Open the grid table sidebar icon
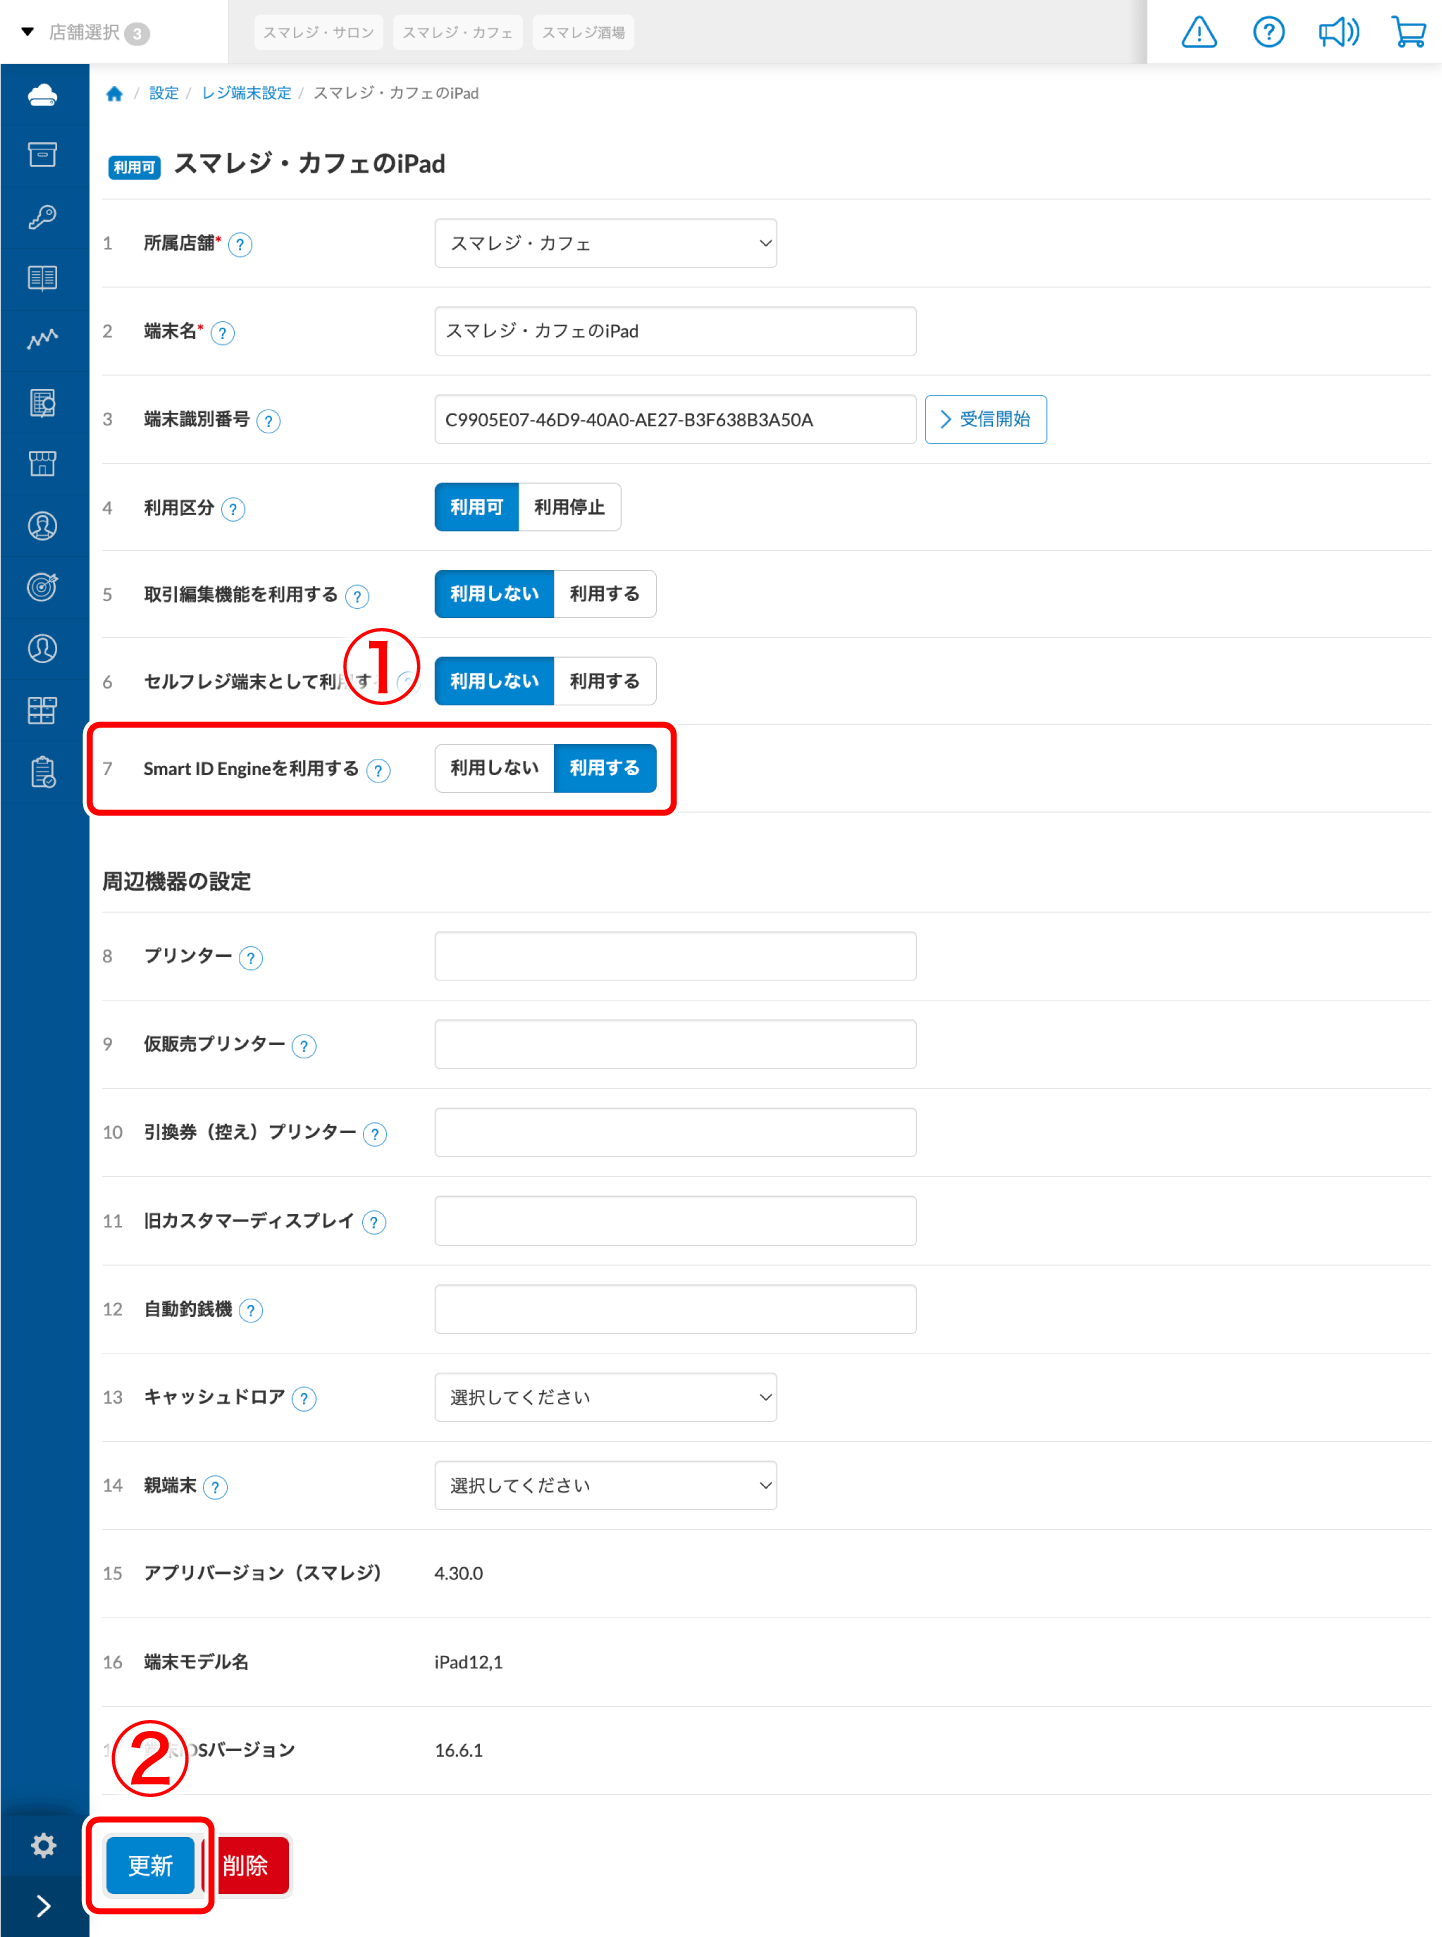This screenshot has width=1442, height=1937. coord(42,711)
